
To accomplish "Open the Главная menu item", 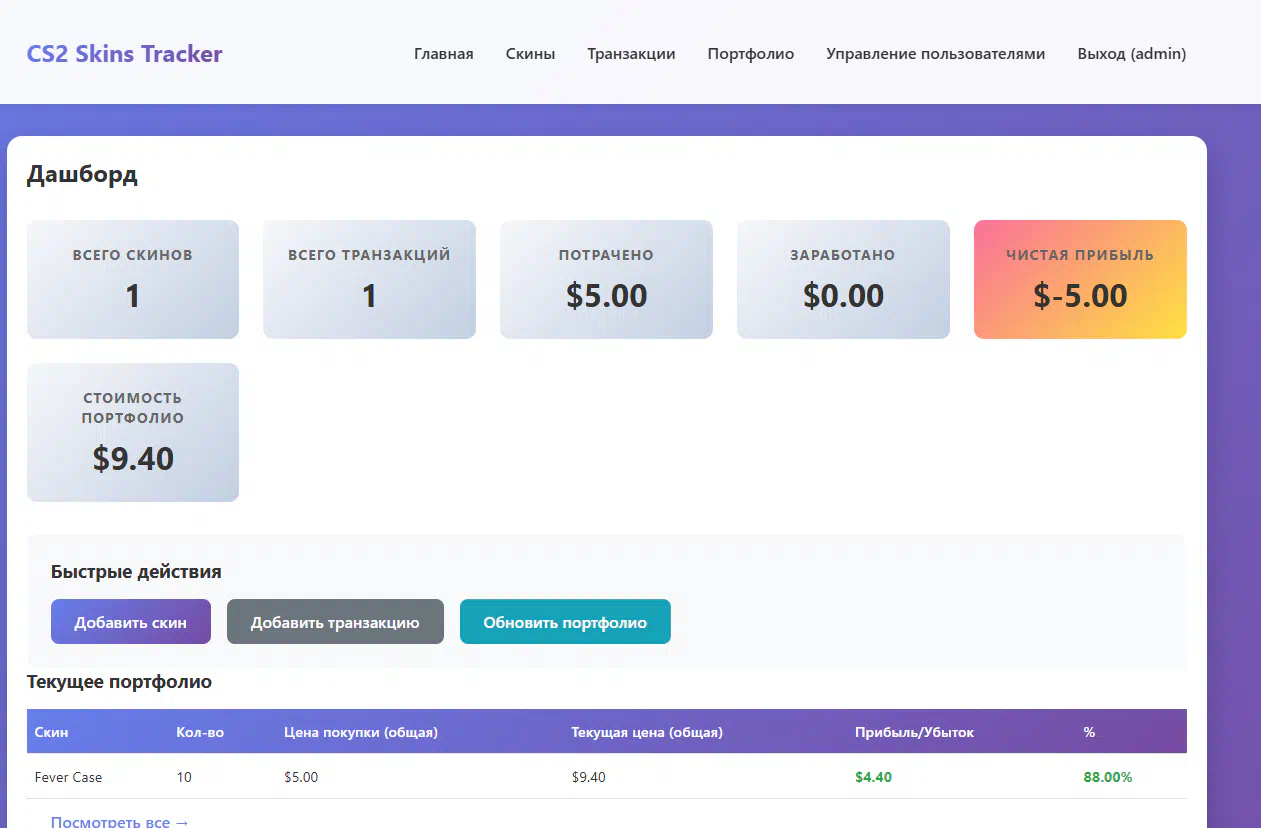I will coord(443,54).
